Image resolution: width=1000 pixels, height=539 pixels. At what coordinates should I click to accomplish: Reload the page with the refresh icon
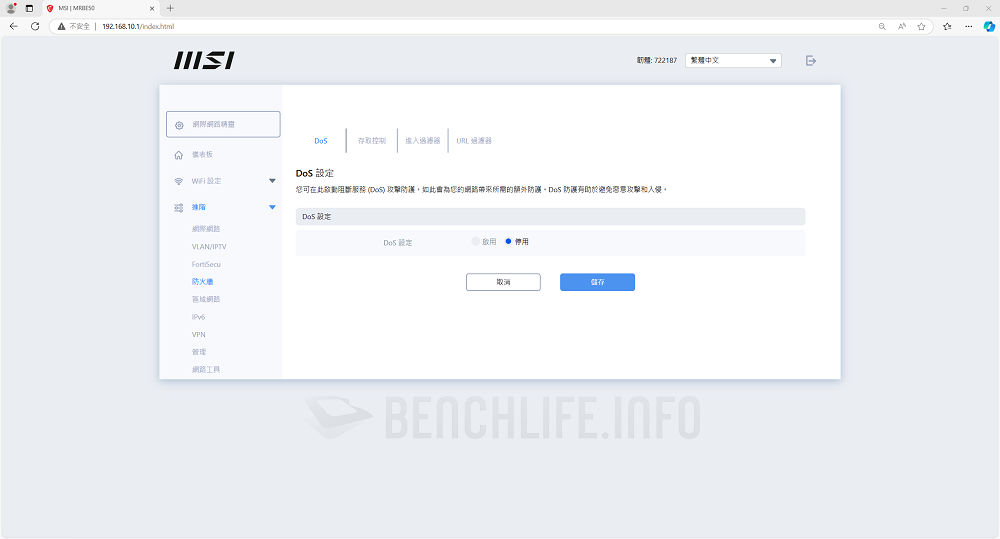(35, 26)
